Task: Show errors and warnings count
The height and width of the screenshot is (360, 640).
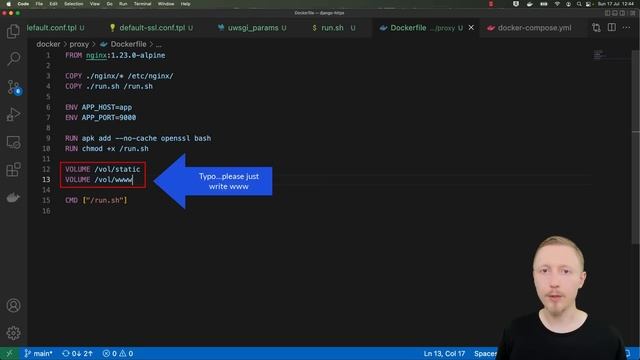Action: 118,353
